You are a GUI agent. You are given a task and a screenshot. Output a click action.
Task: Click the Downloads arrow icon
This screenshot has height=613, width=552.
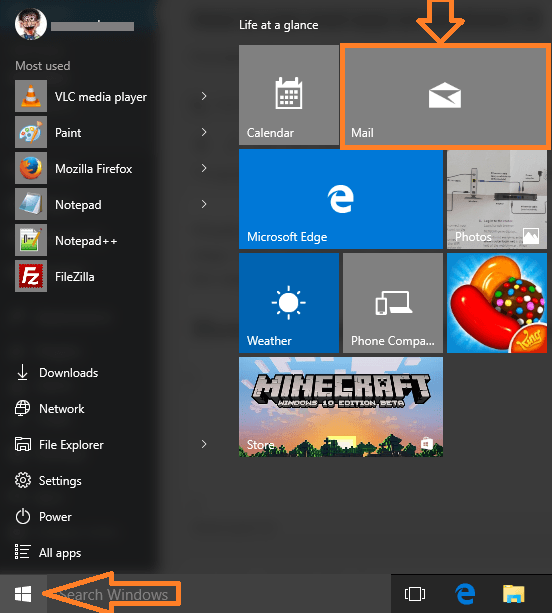pos(23,373)
